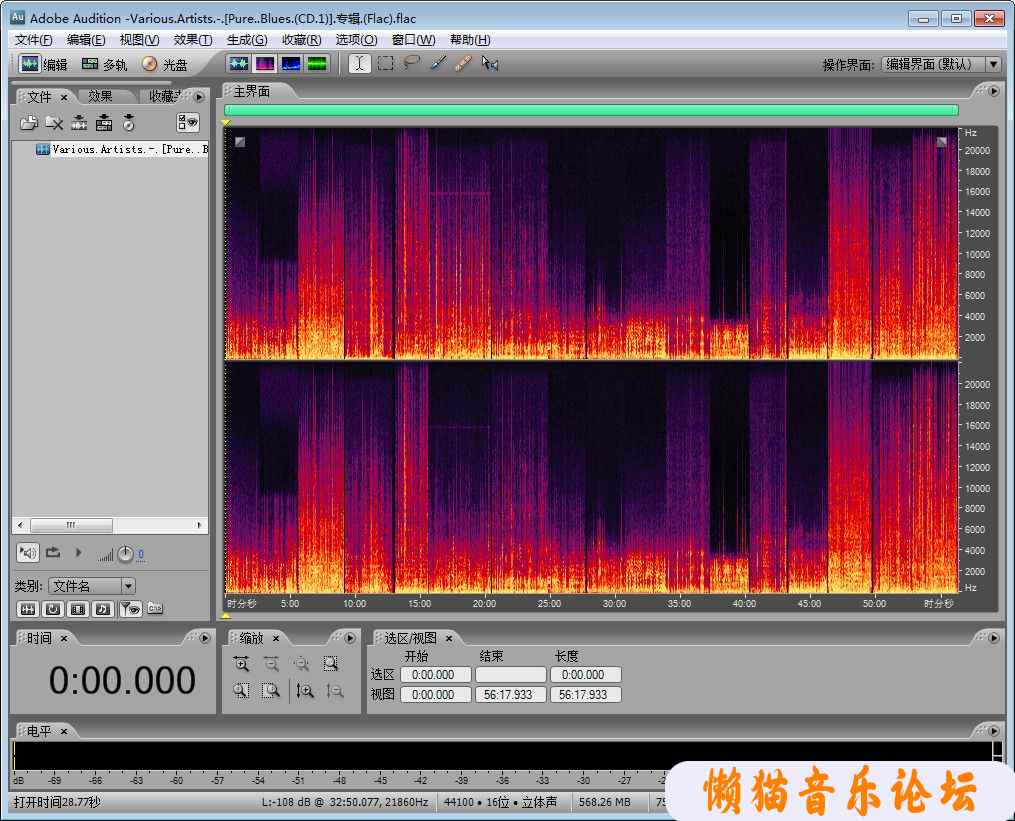The height and width of the screenshot is (821, 1015).
Task: Toggle show MIDI files filter button
Action: point(103,609)
